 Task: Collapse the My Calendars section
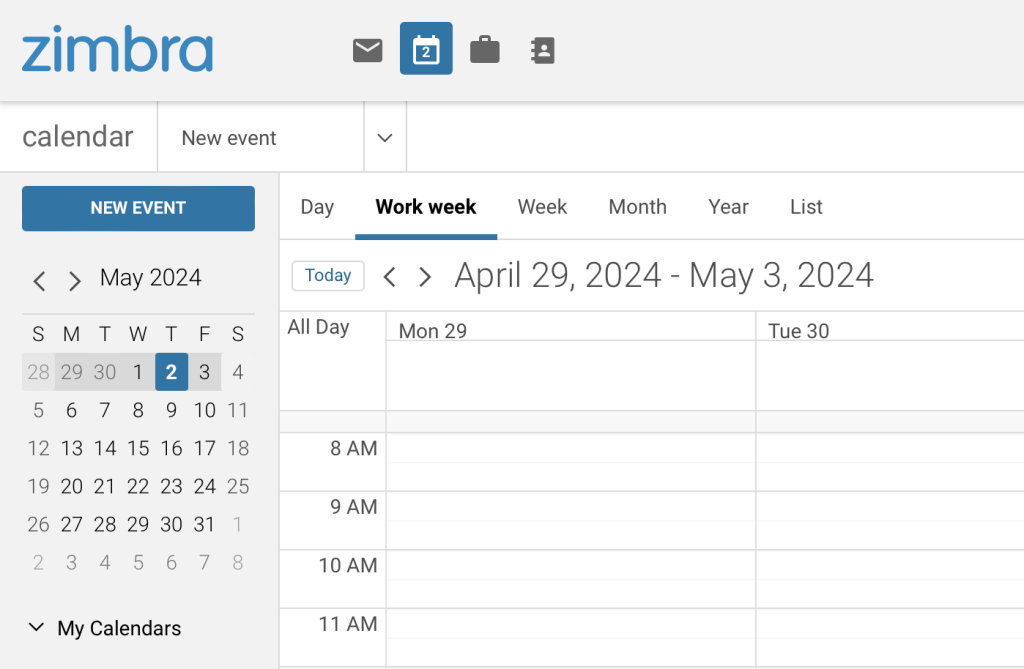(x=37, y=628)
